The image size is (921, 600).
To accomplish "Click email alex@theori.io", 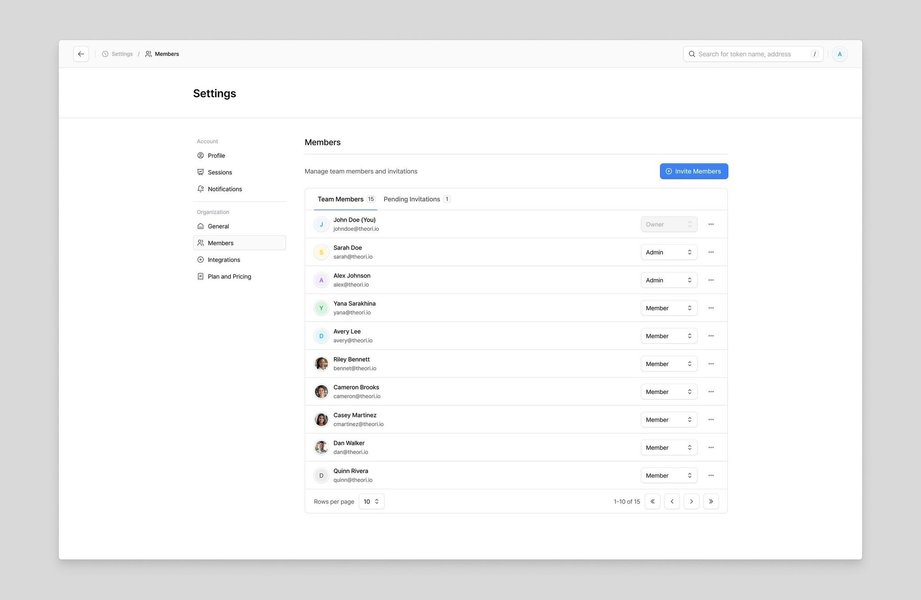I will tap(351, 285).
